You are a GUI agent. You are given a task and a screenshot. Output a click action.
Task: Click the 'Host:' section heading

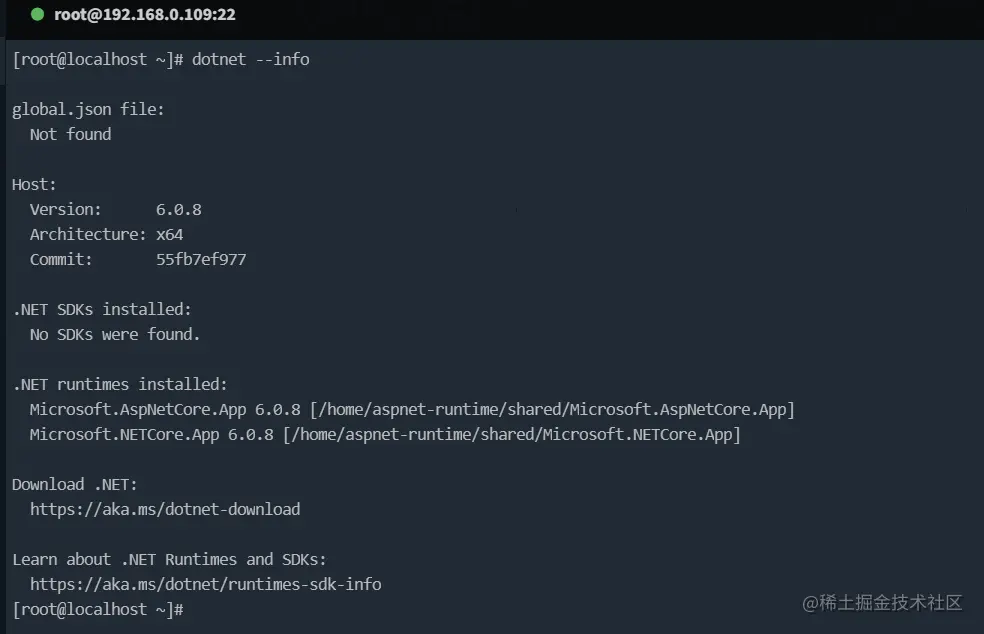[x=34, y=185]
